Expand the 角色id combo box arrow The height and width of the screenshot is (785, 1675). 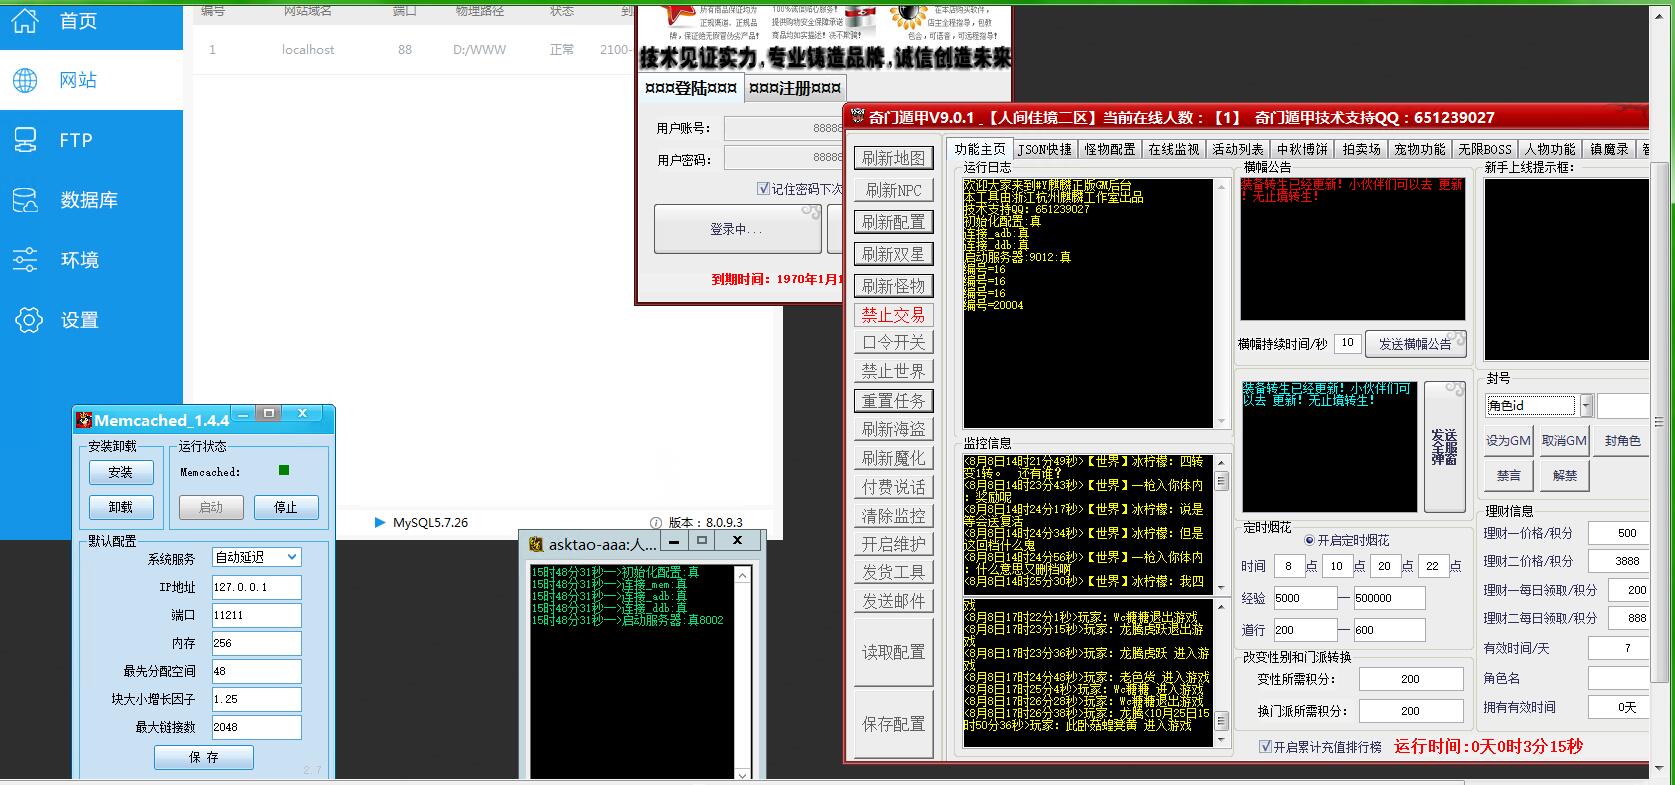[1585, 405]
